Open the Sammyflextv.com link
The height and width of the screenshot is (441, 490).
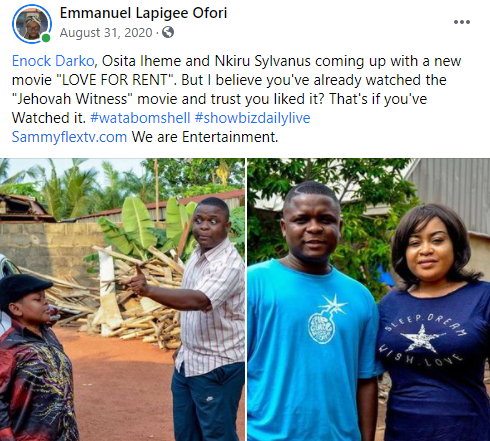click(x=69, y=137)
